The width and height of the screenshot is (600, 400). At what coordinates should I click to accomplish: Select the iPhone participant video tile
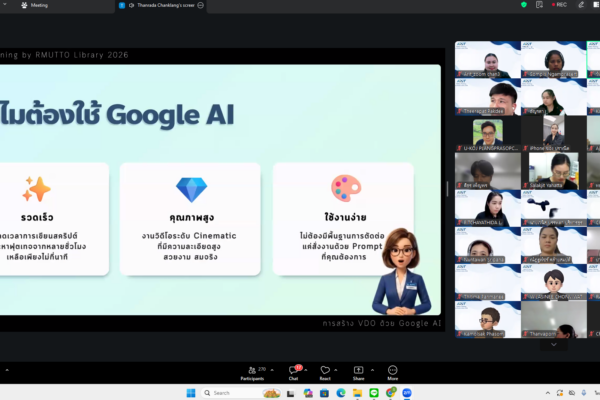[x=554, y=134]
